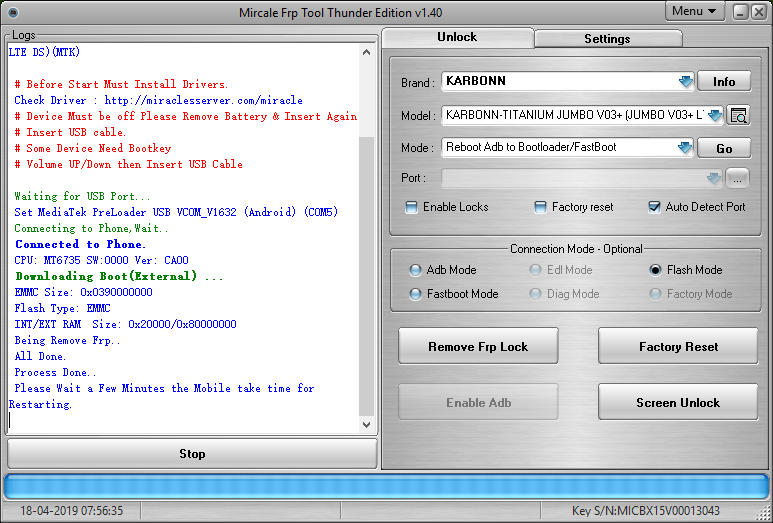Close the Miracle Frp Tool window
Screen dimensions: 773x523
(x=758, y=12)
